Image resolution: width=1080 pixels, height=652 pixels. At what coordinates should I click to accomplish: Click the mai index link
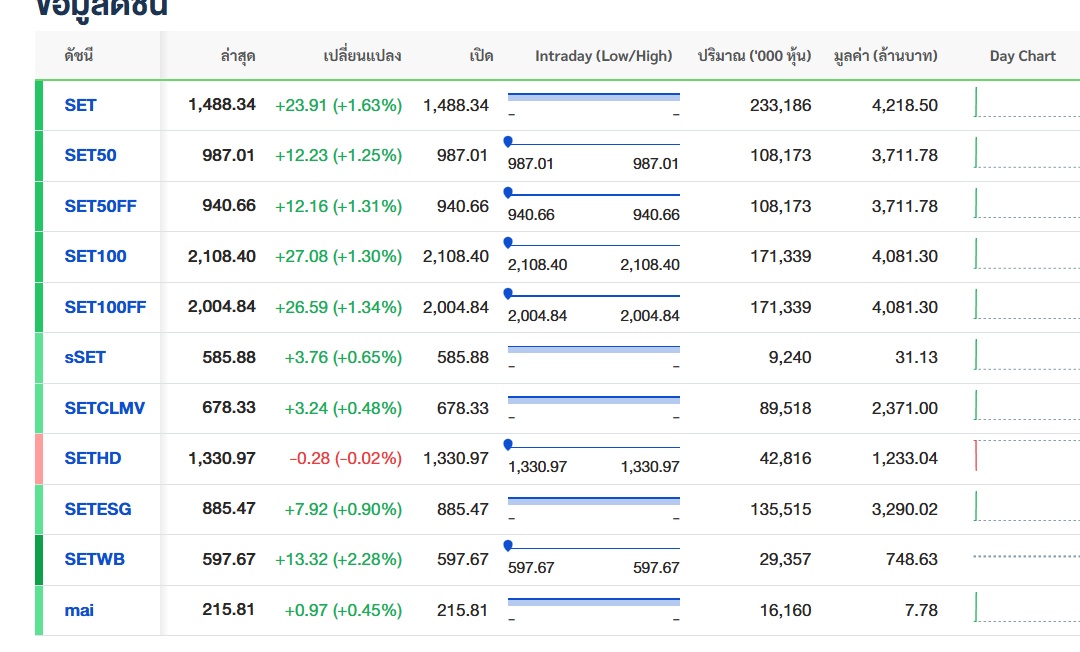[79, 610]
